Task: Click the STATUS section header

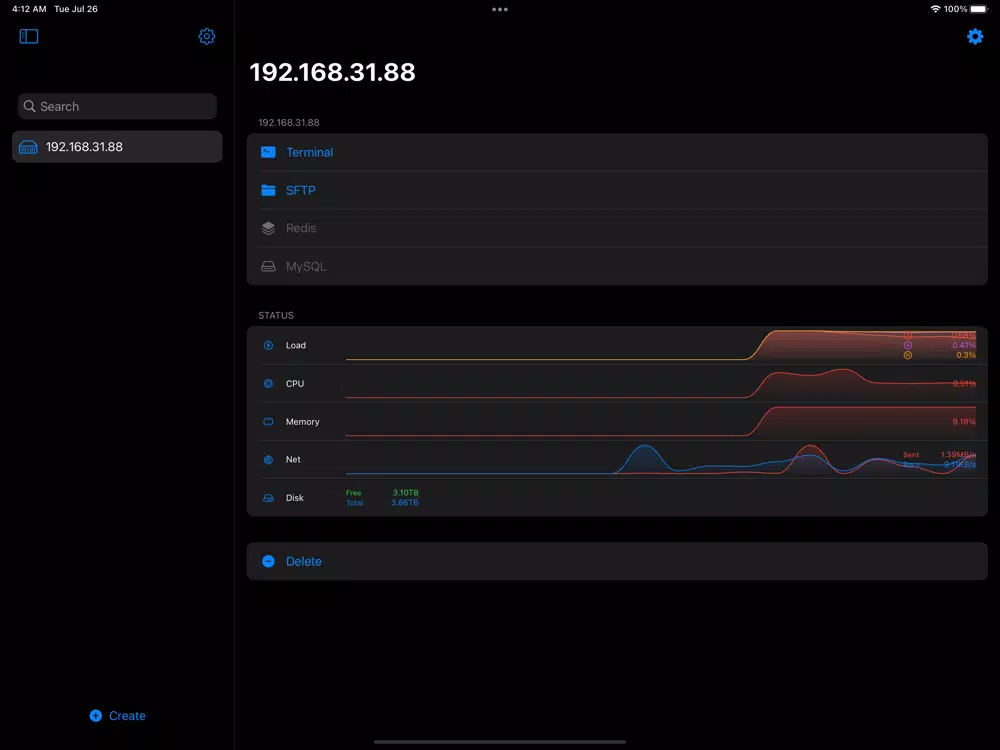Action: click(276, 315)
